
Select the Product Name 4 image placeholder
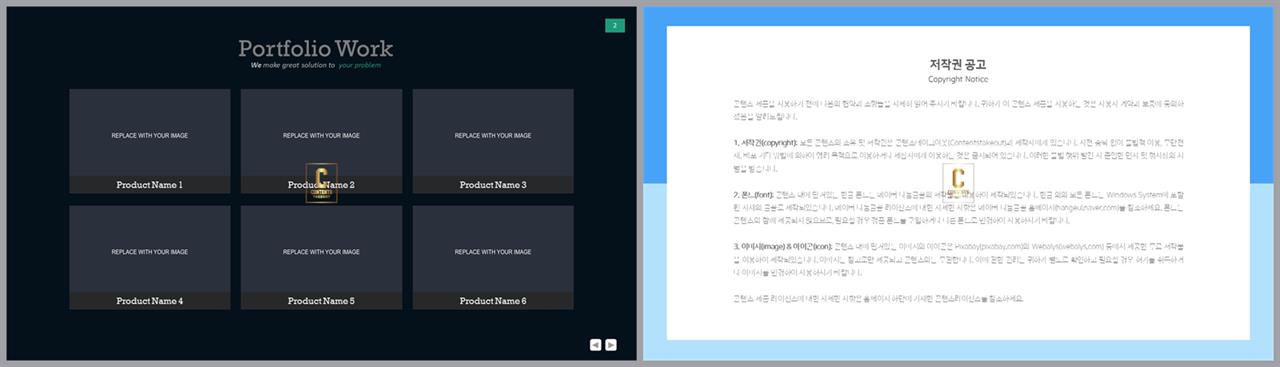[x=150, y=249]
